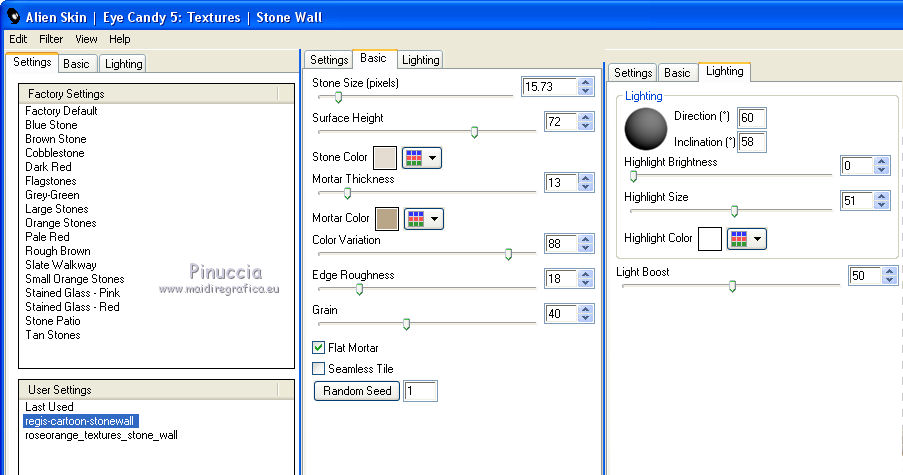Viewport: 903px width, 475px height.
Task: Click the Edge Roughness spinner arrows
Action: 586,279
